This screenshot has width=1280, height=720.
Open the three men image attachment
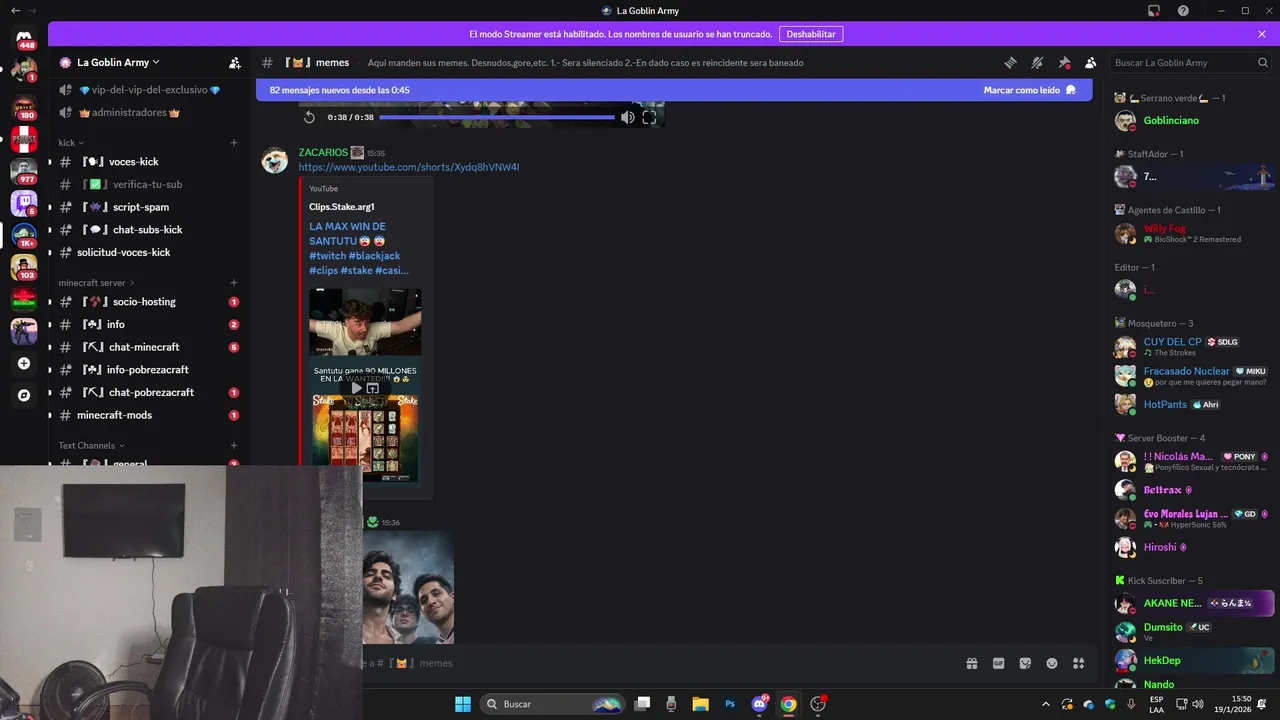[408, 587]
